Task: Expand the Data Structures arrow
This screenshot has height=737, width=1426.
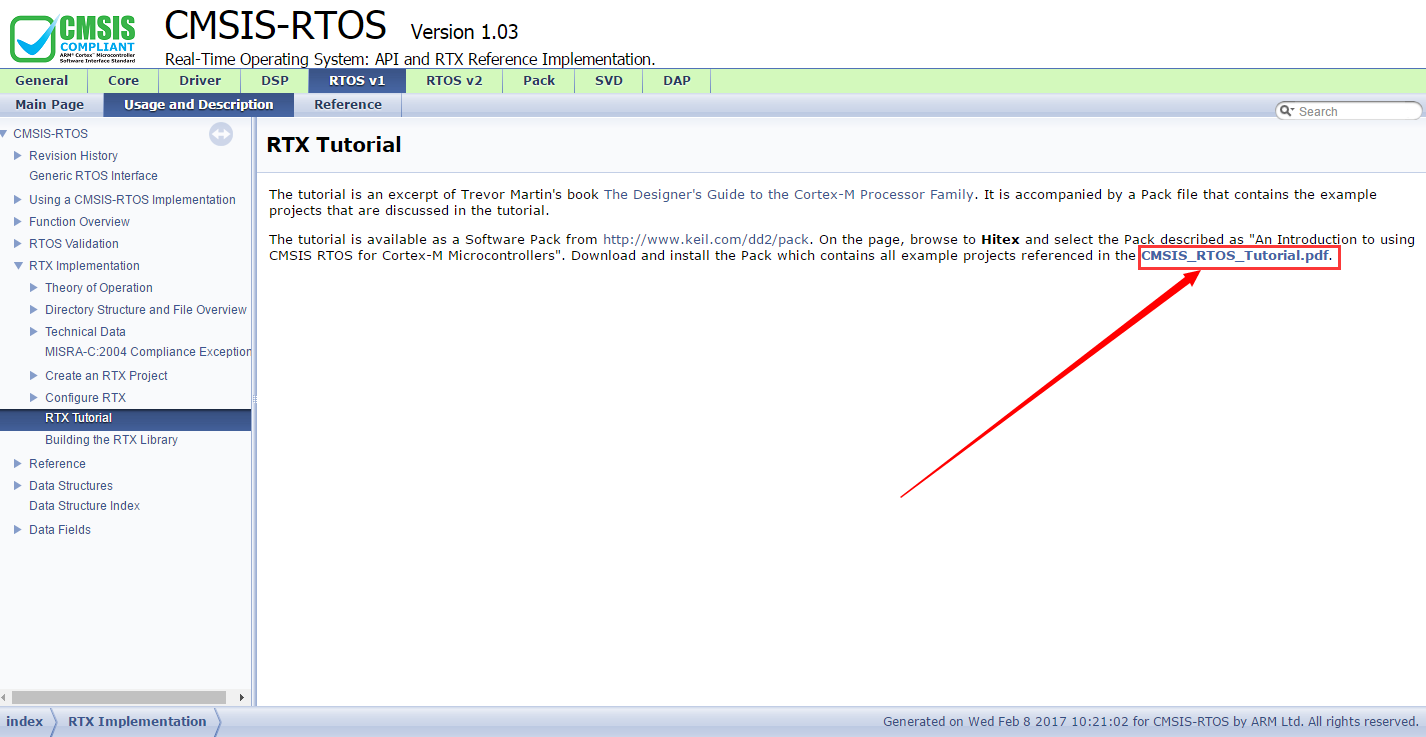Action: 18,485
